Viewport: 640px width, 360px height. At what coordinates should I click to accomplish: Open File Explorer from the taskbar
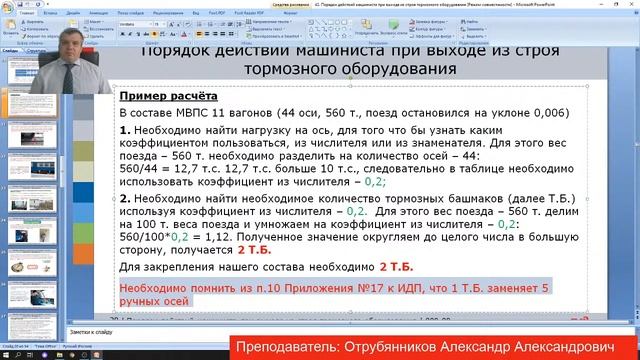coord(60,355)
